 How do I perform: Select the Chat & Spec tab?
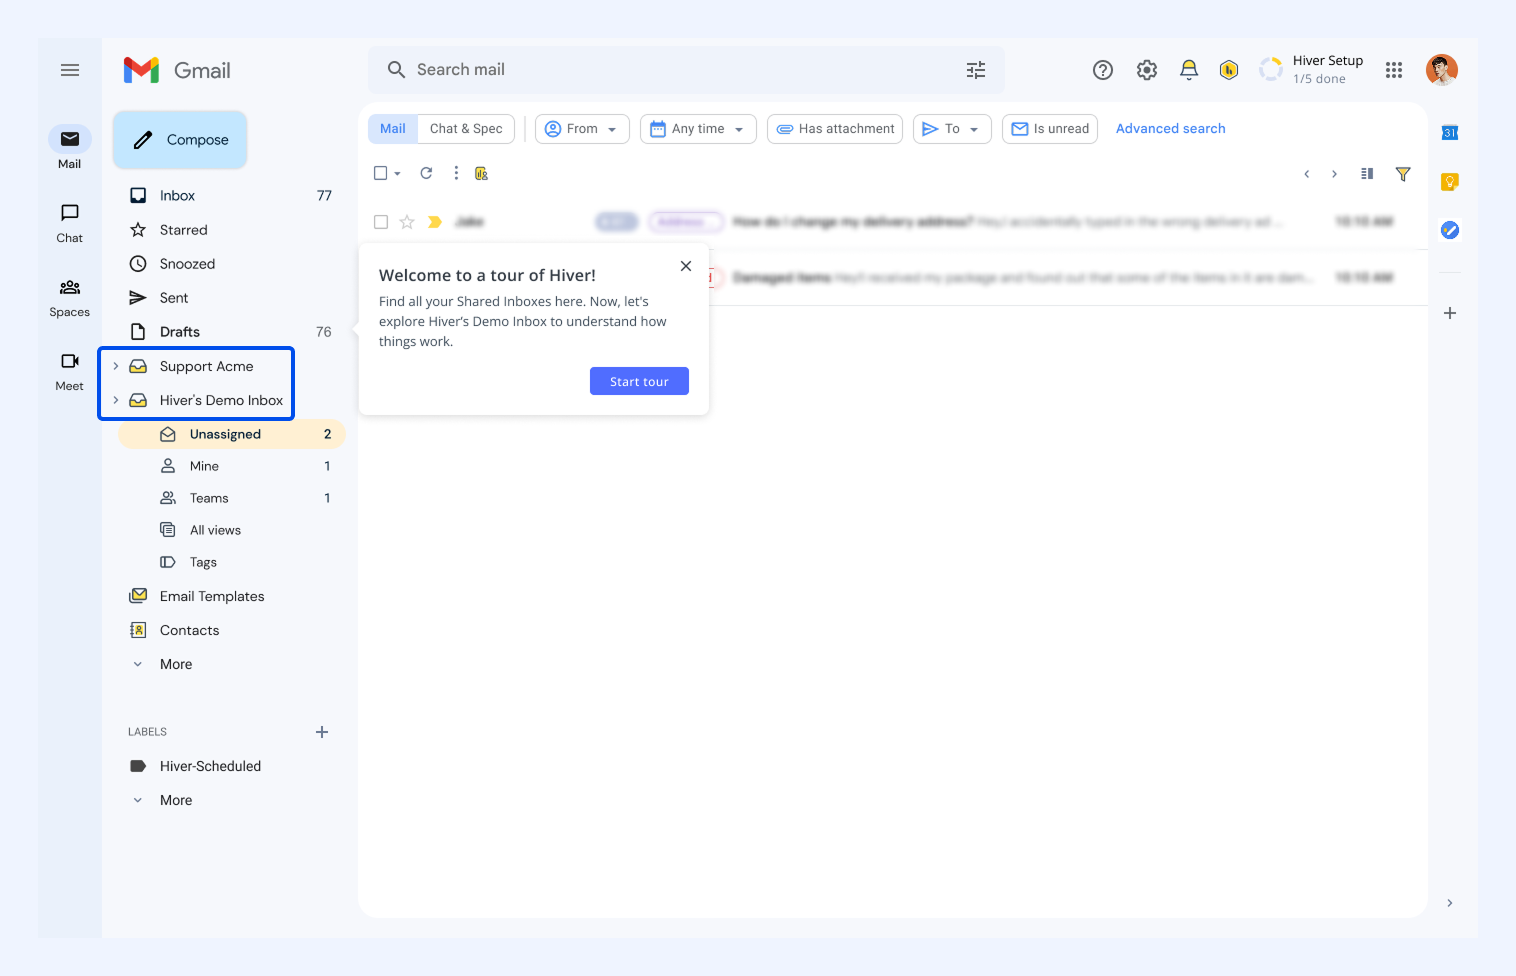466,129
